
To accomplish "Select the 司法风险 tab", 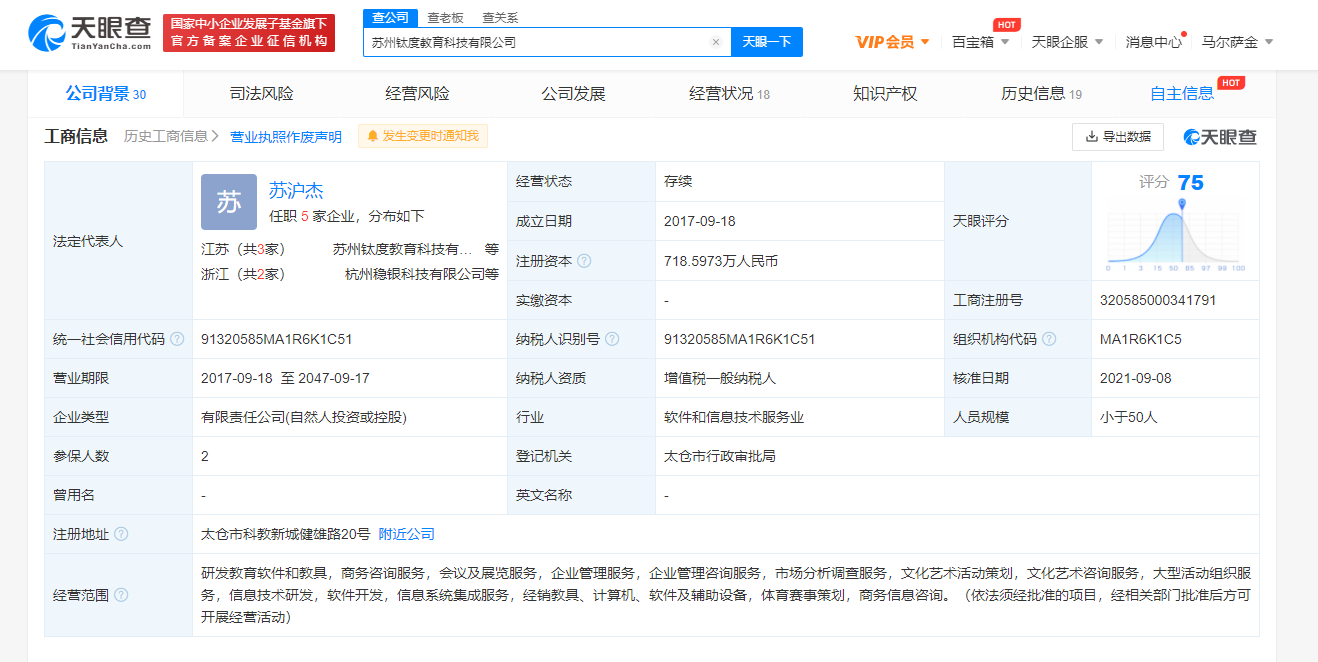I will click(262, 94).
